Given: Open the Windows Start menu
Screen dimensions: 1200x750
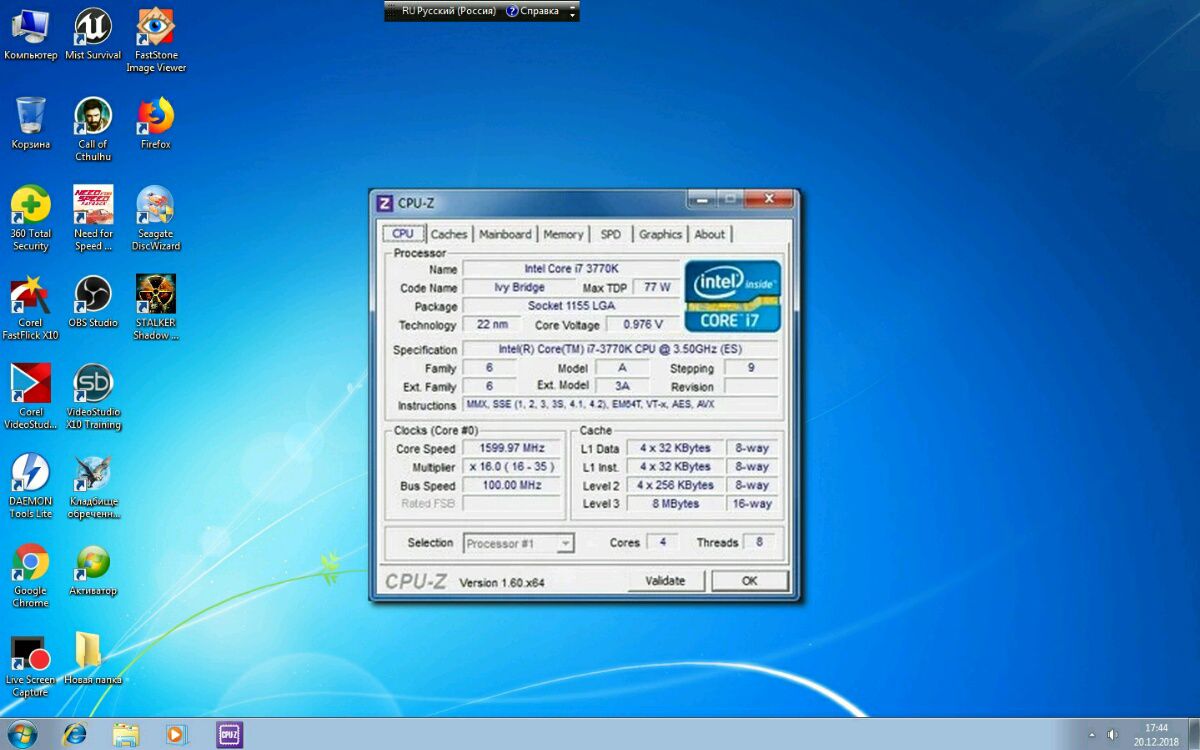Looking at the screenshot, I should pyautogui.click(x=21, y=734).
